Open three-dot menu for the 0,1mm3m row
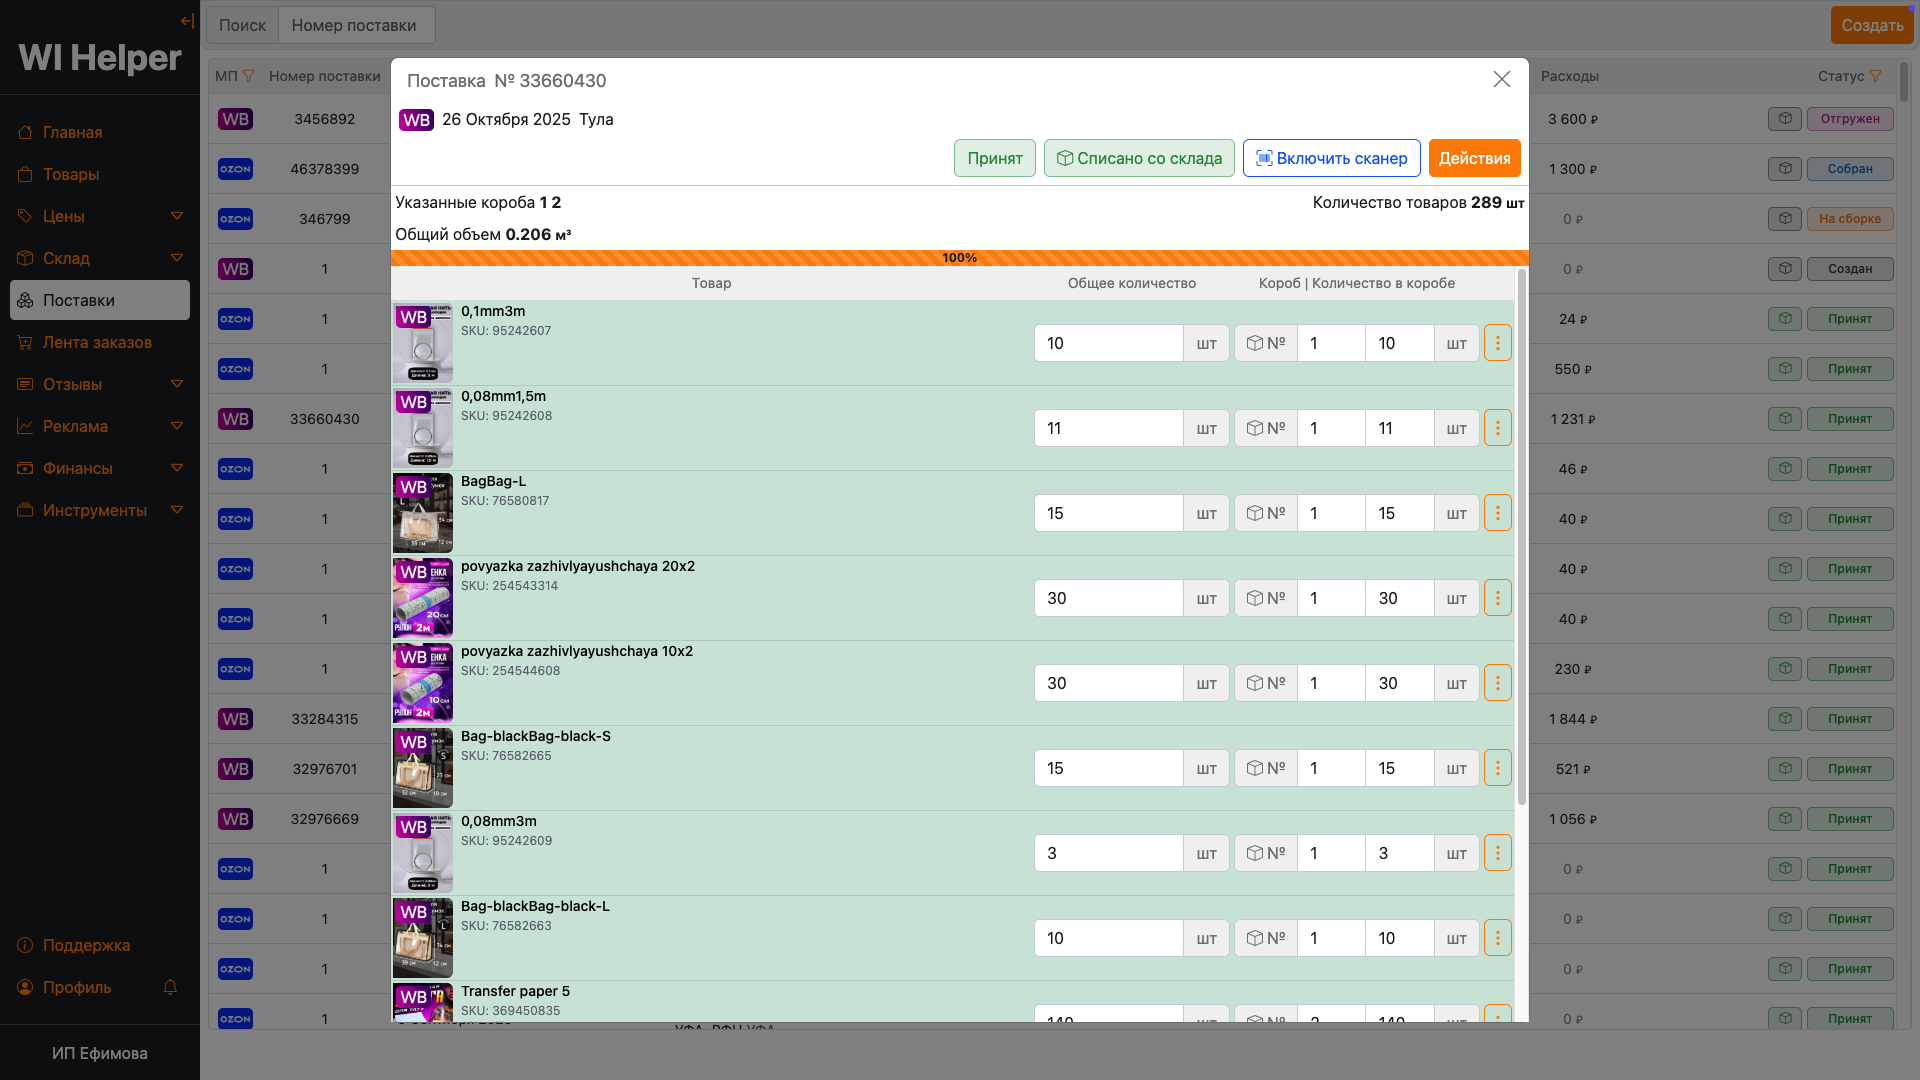This screenshot has width=1920, height=1080. click(x=1497, y=343)
